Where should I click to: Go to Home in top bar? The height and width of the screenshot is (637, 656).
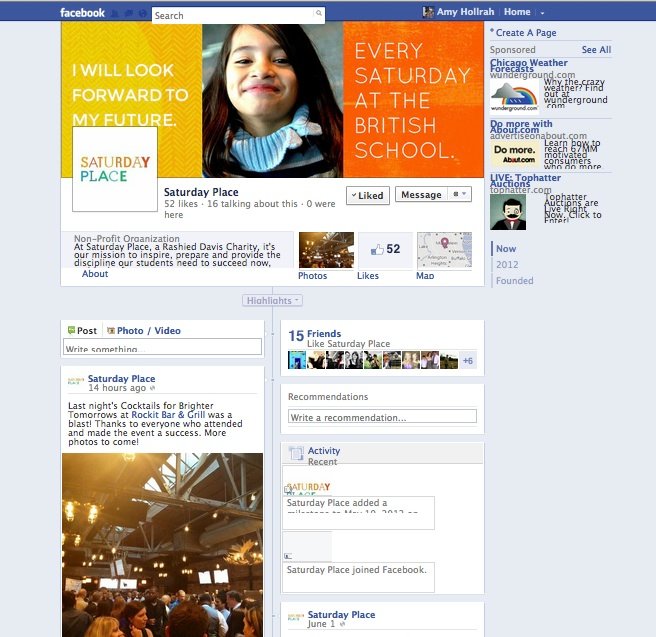click(x=517, y=12)
